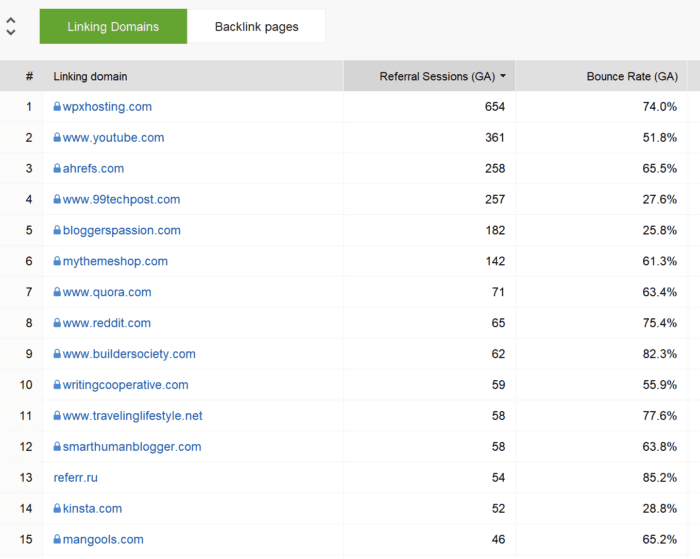Image resolution: width=700 pixels, height=559 pixels.
Task: Click the lock icon beside www.travelinglifestyle.net
Action: (x=57, y=415)
